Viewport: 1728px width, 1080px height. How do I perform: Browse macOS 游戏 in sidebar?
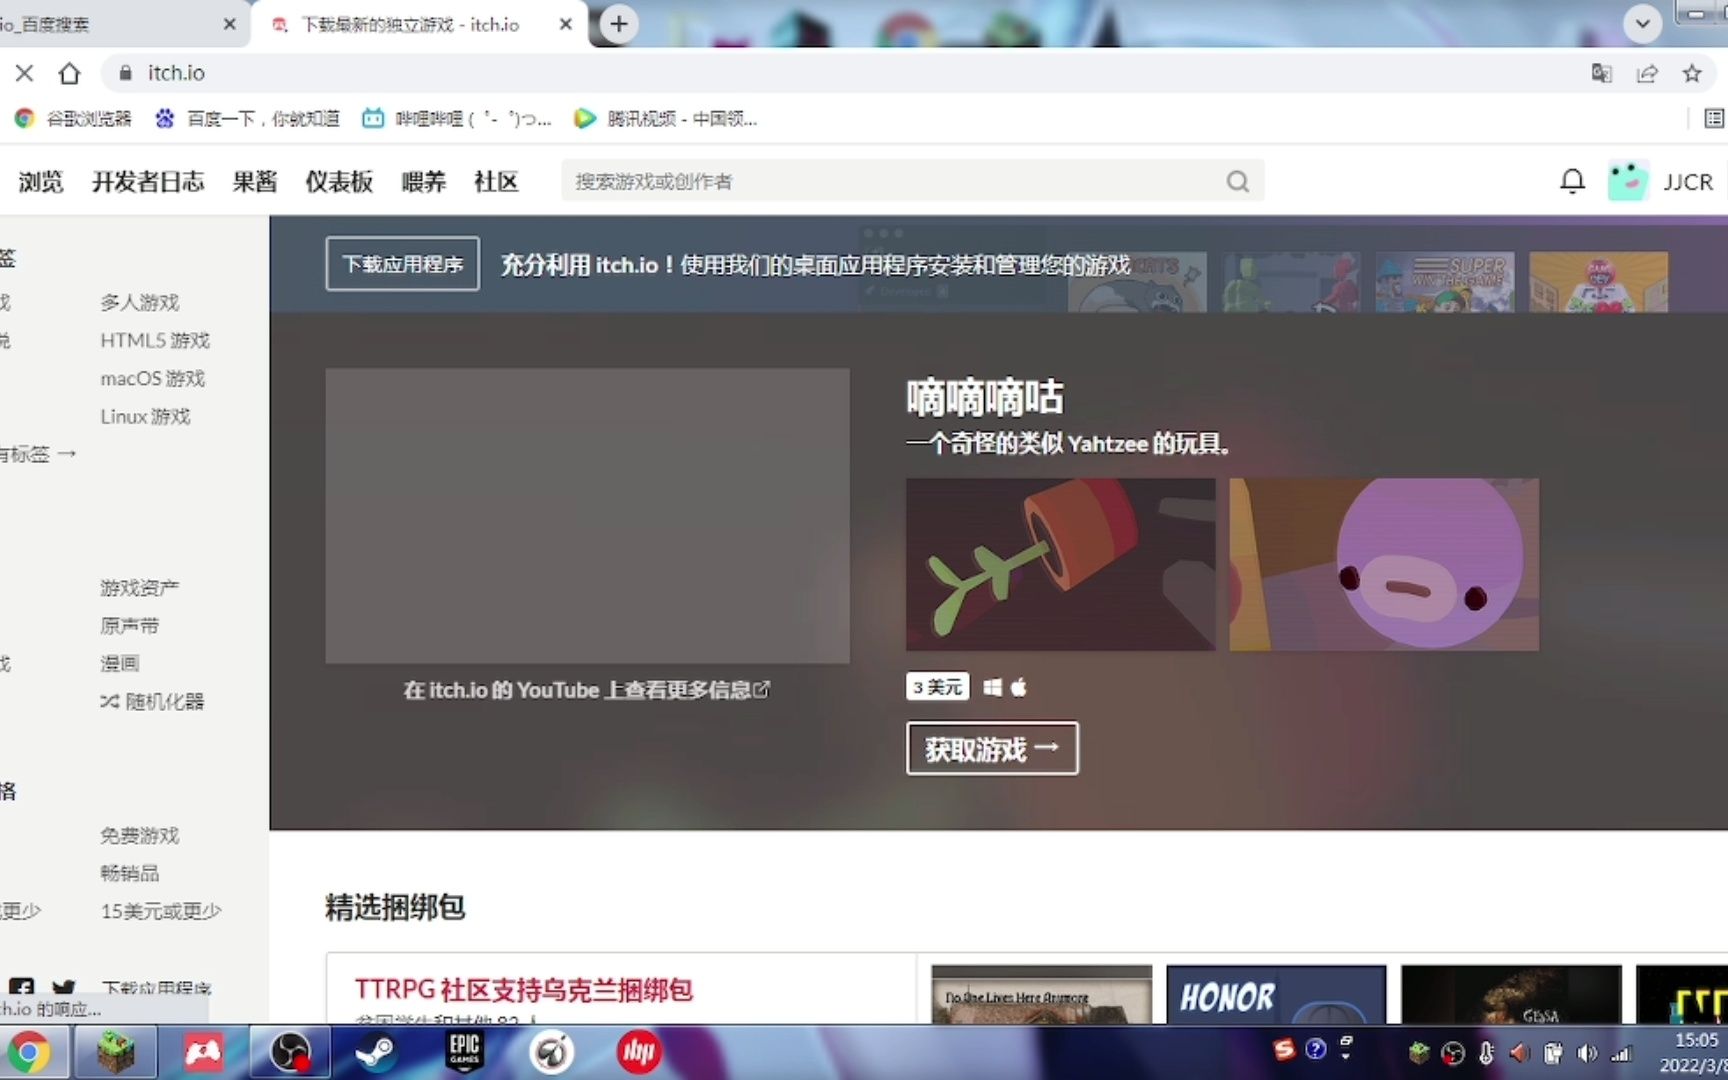point(152,378)
